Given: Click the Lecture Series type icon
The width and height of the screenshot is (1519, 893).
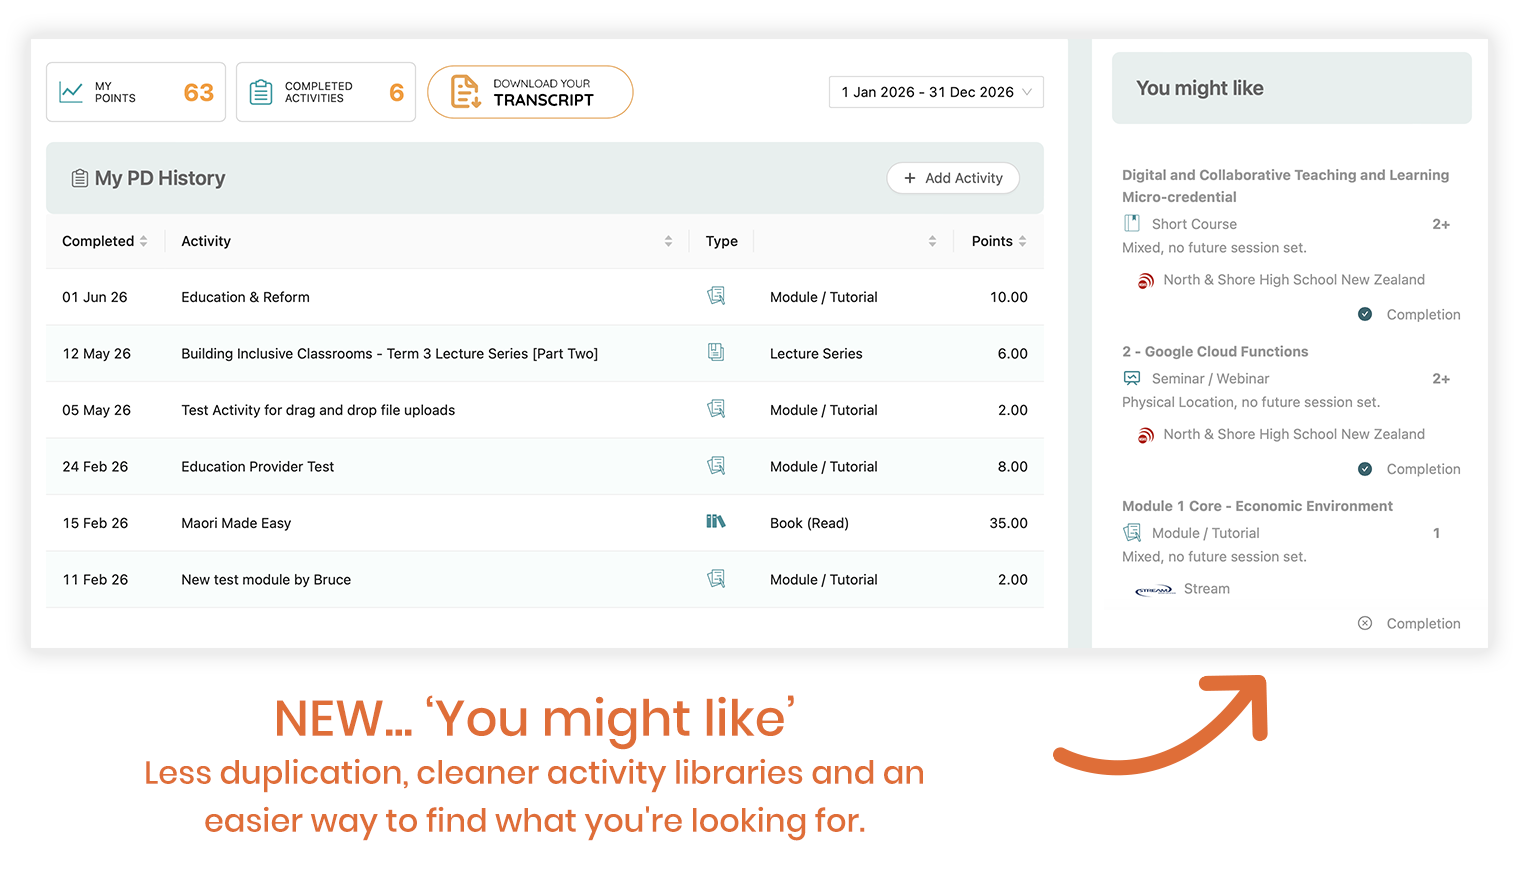Looking at the screenshot, I should coord(716,352).
